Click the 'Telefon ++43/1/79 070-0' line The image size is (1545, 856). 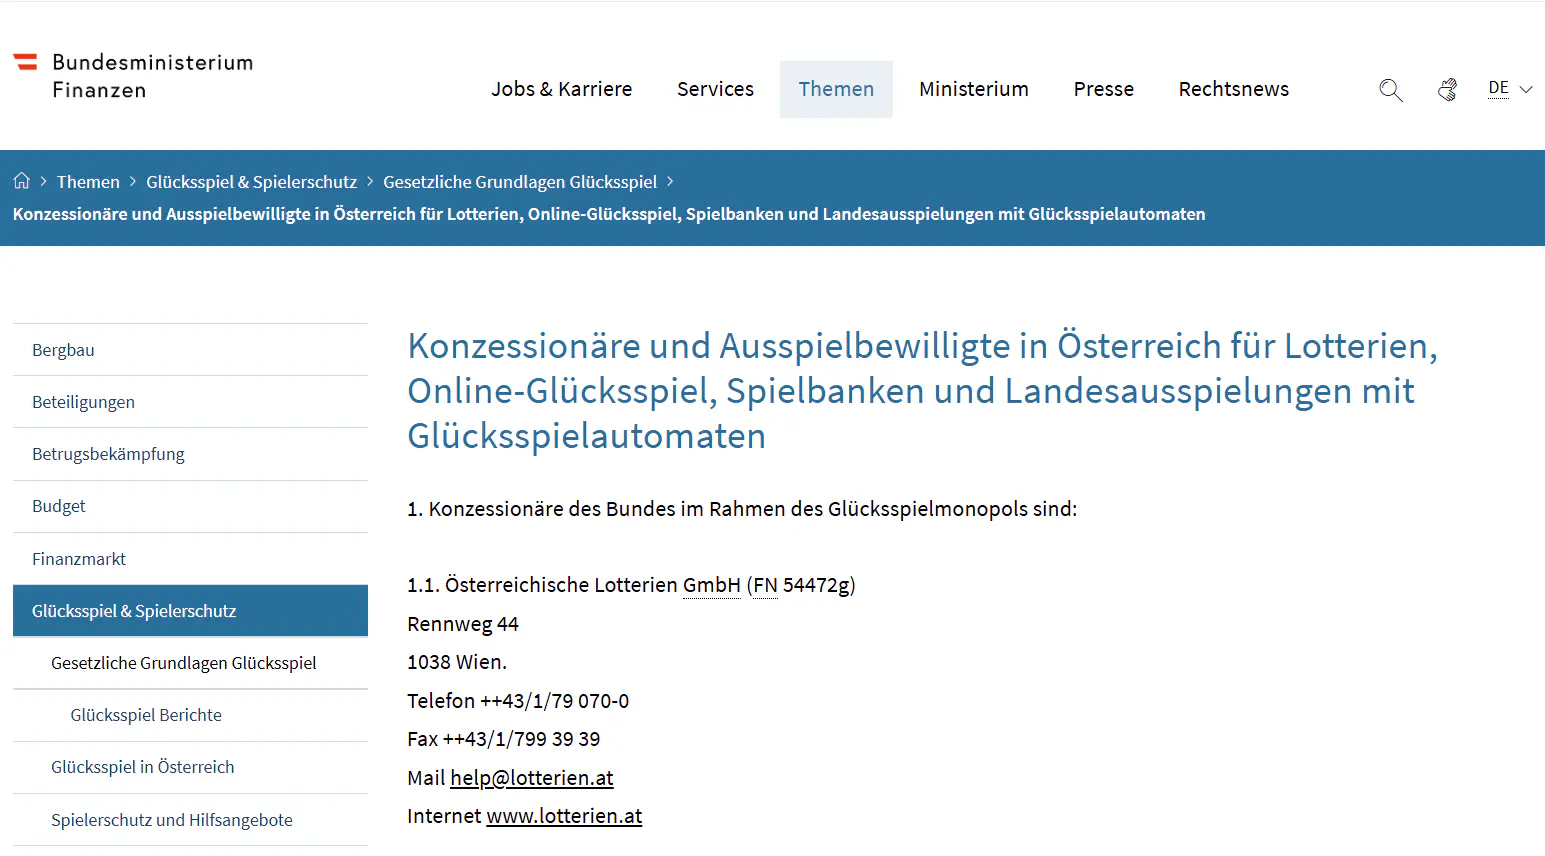click(x=518, y=701)
